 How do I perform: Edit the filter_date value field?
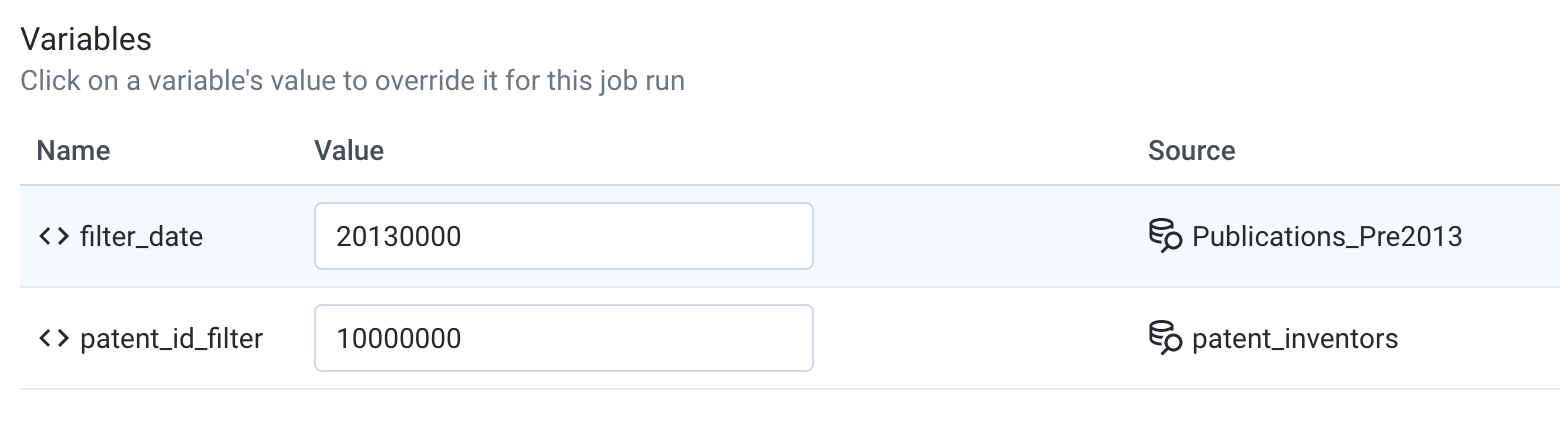coord(564,236)
